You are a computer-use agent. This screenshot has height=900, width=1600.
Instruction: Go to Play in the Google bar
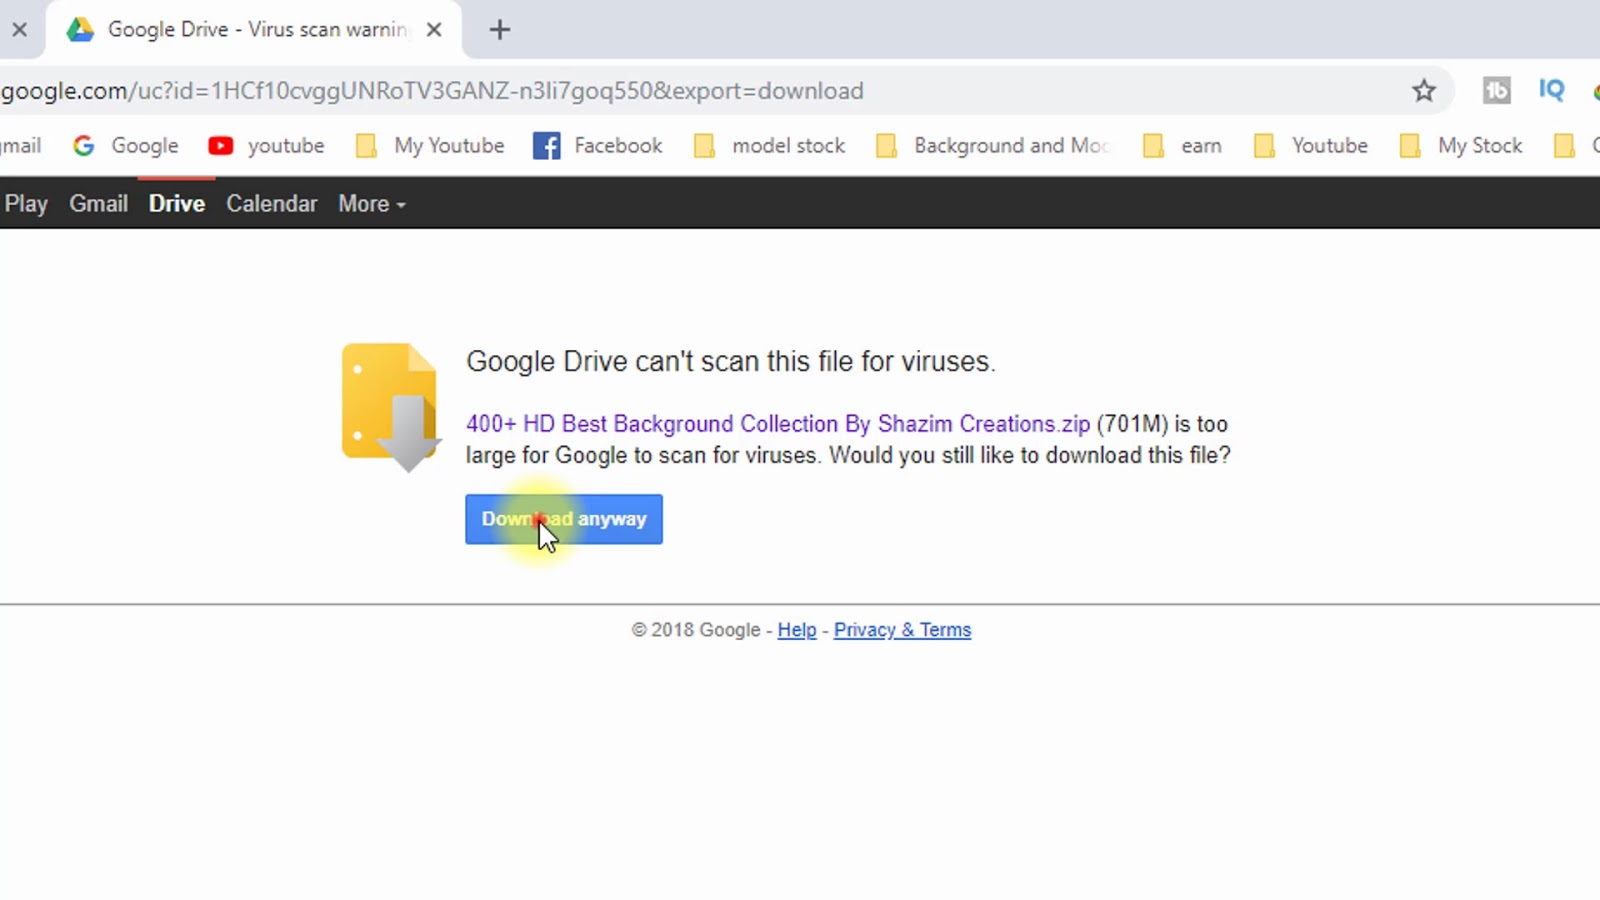[26, 204]
